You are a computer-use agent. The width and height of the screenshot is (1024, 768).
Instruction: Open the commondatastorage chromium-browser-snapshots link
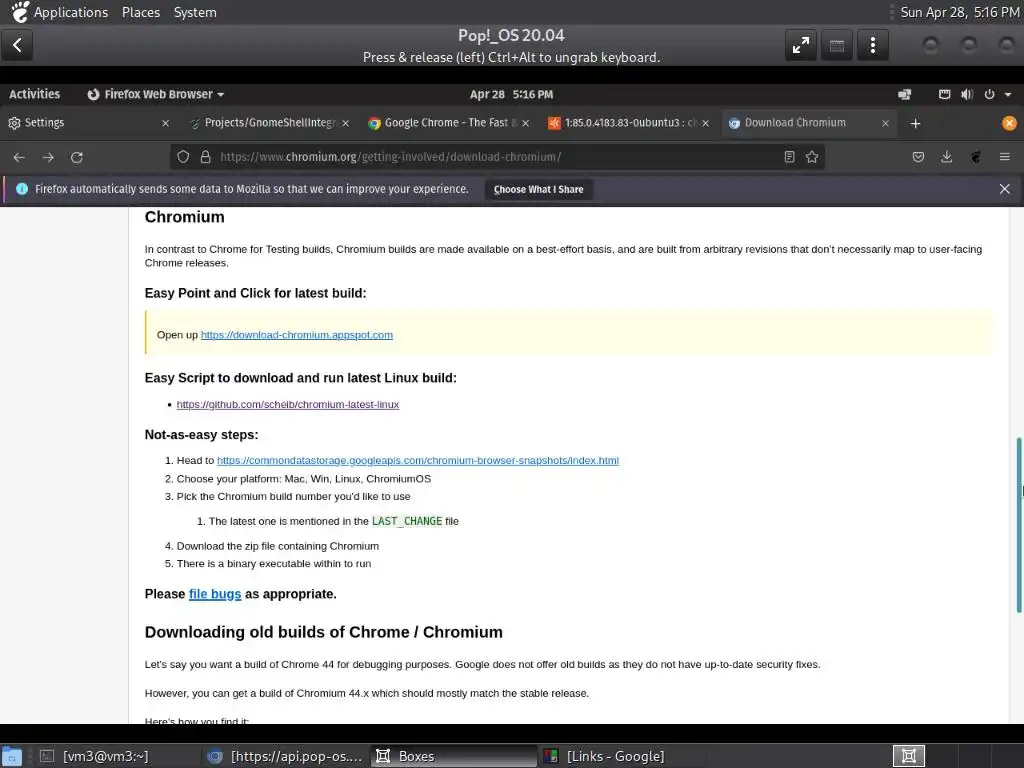click(417, 460)
